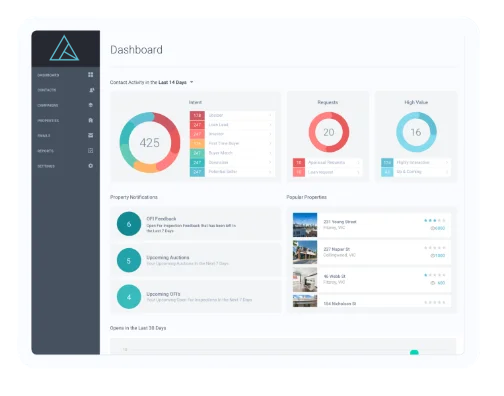Select the Downsizer intent label
The image size is (504, 396).
tap(218, 162)
